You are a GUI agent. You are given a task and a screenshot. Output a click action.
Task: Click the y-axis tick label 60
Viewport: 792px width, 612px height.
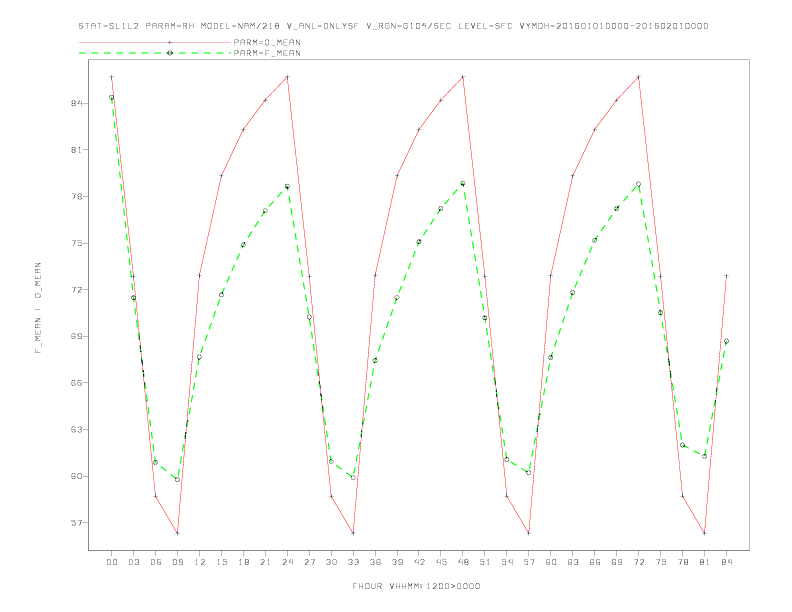[x=77, y=476]
